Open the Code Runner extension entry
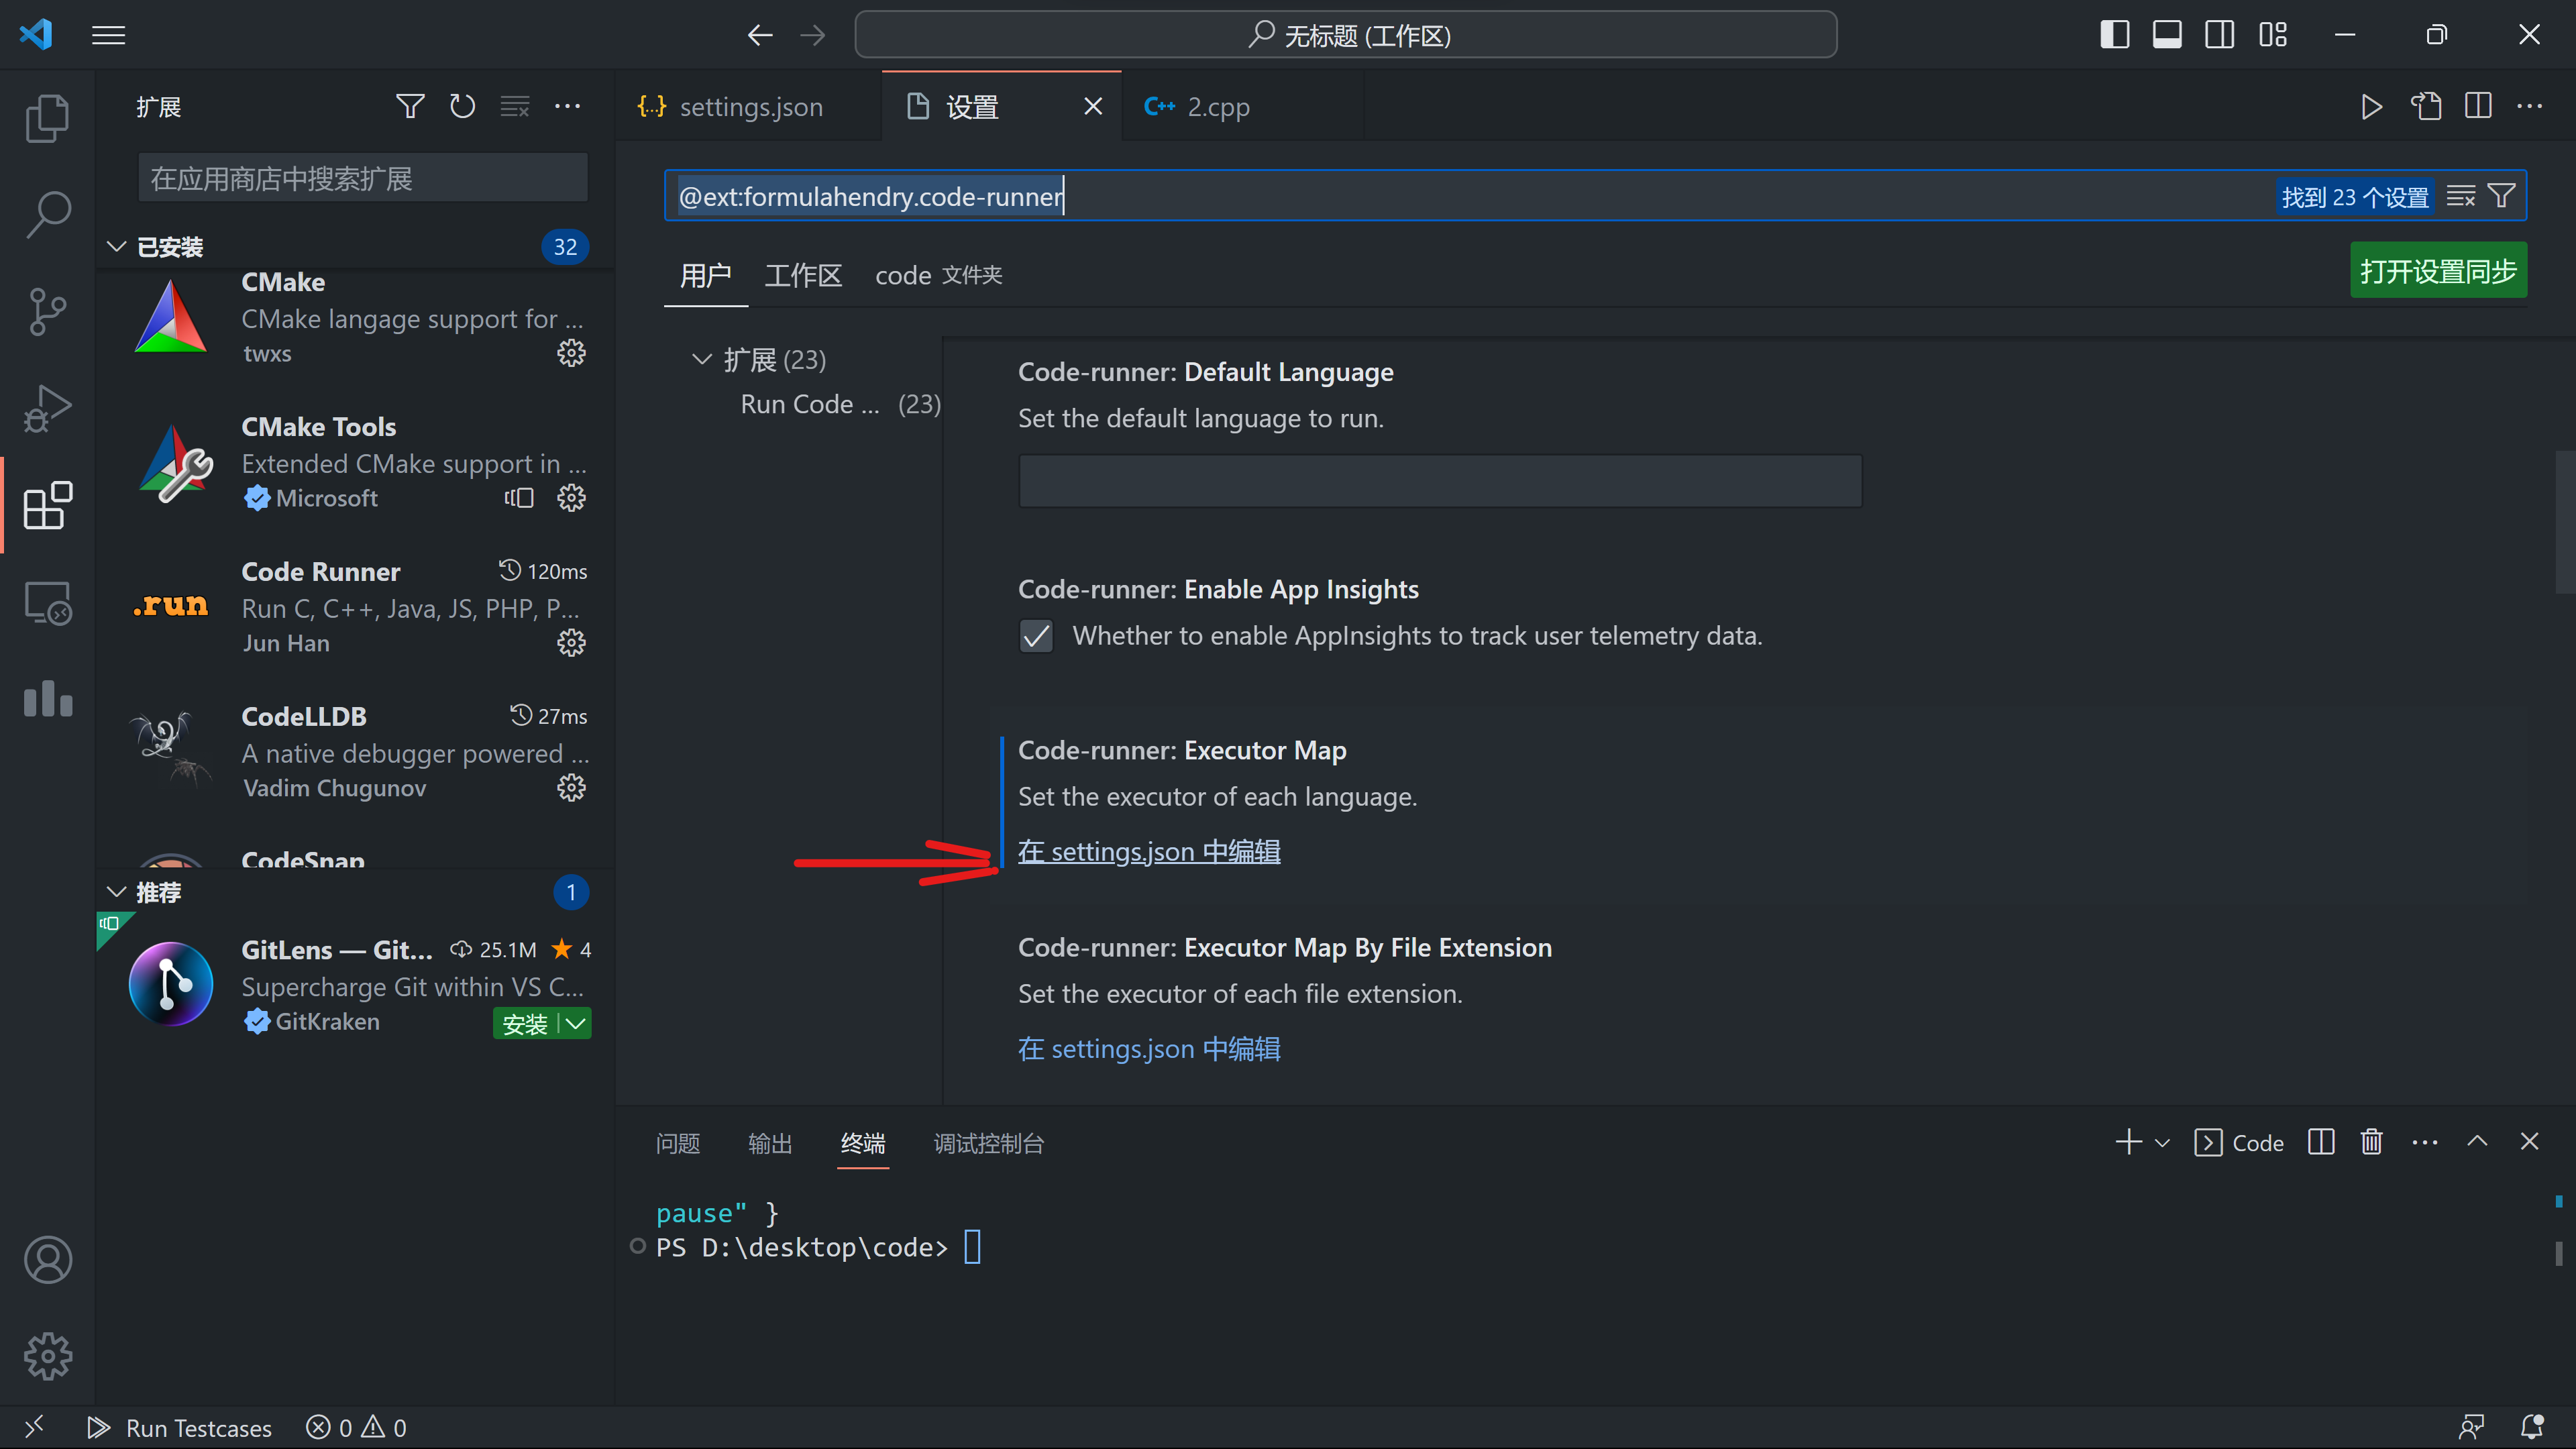Screen dimensions: 2576x1449 pos(355,607)
